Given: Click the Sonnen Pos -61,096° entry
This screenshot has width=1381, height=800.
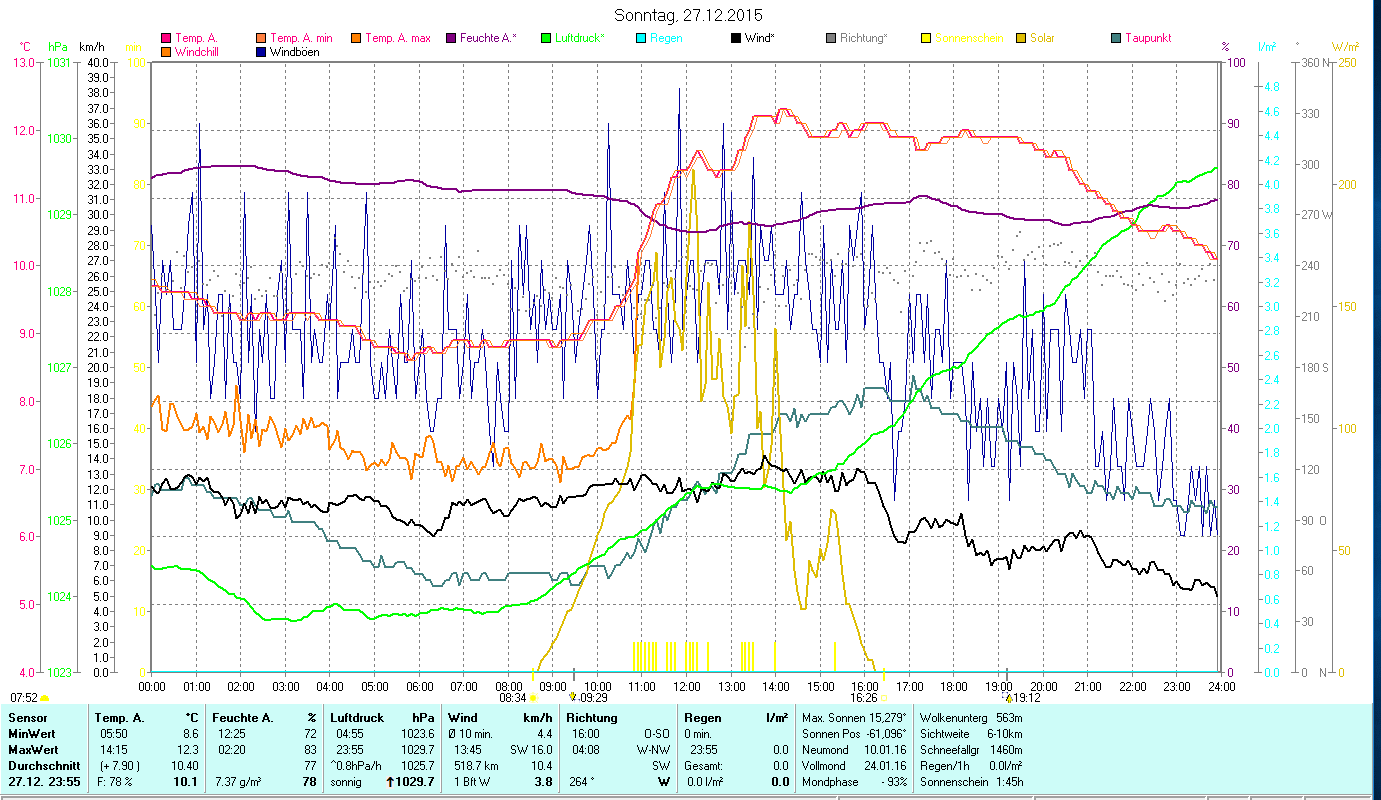Looking at the screenshot, I should 854,733.
